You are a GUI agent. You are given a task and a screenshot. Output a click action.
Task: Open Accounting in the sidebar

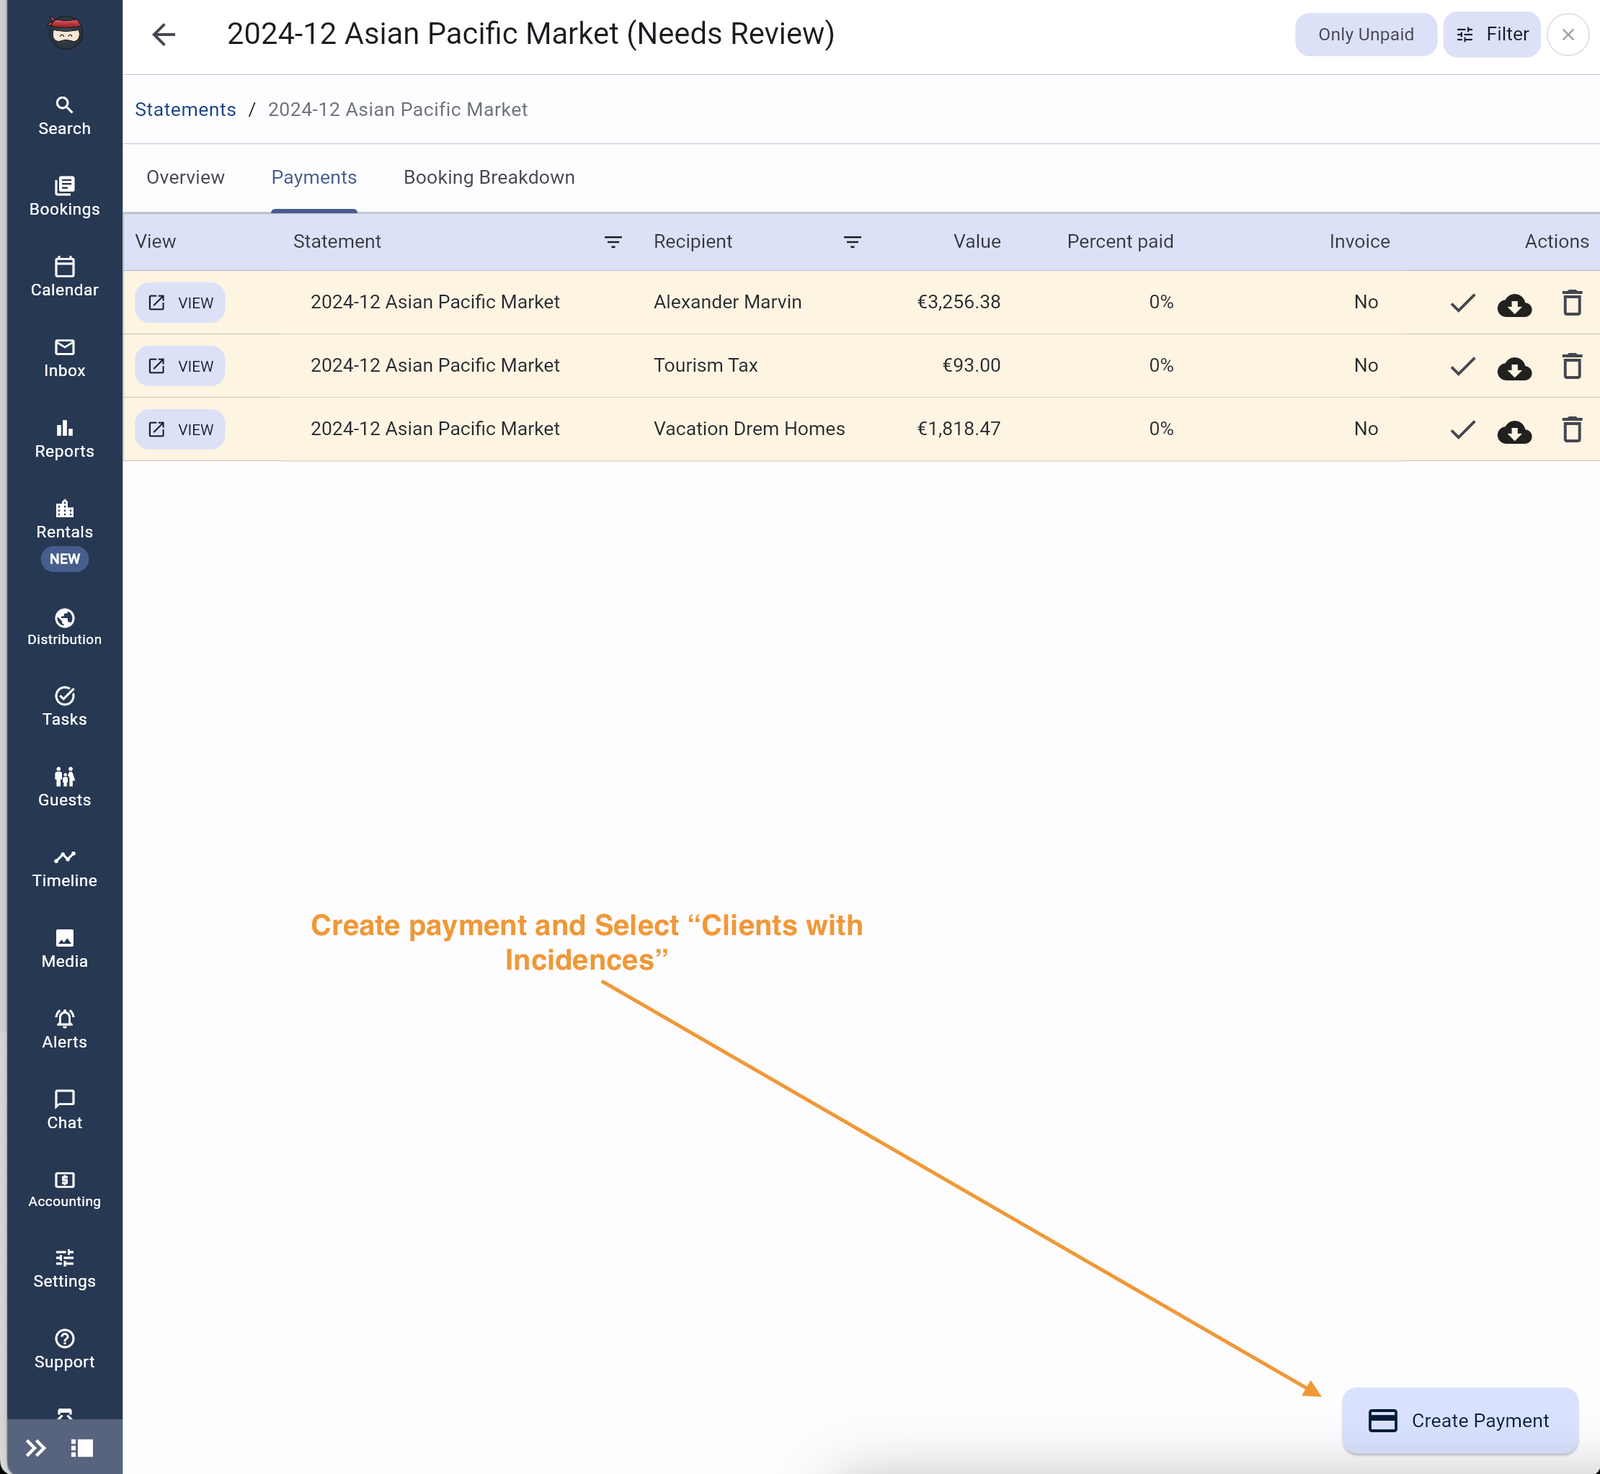[64, 1189]
